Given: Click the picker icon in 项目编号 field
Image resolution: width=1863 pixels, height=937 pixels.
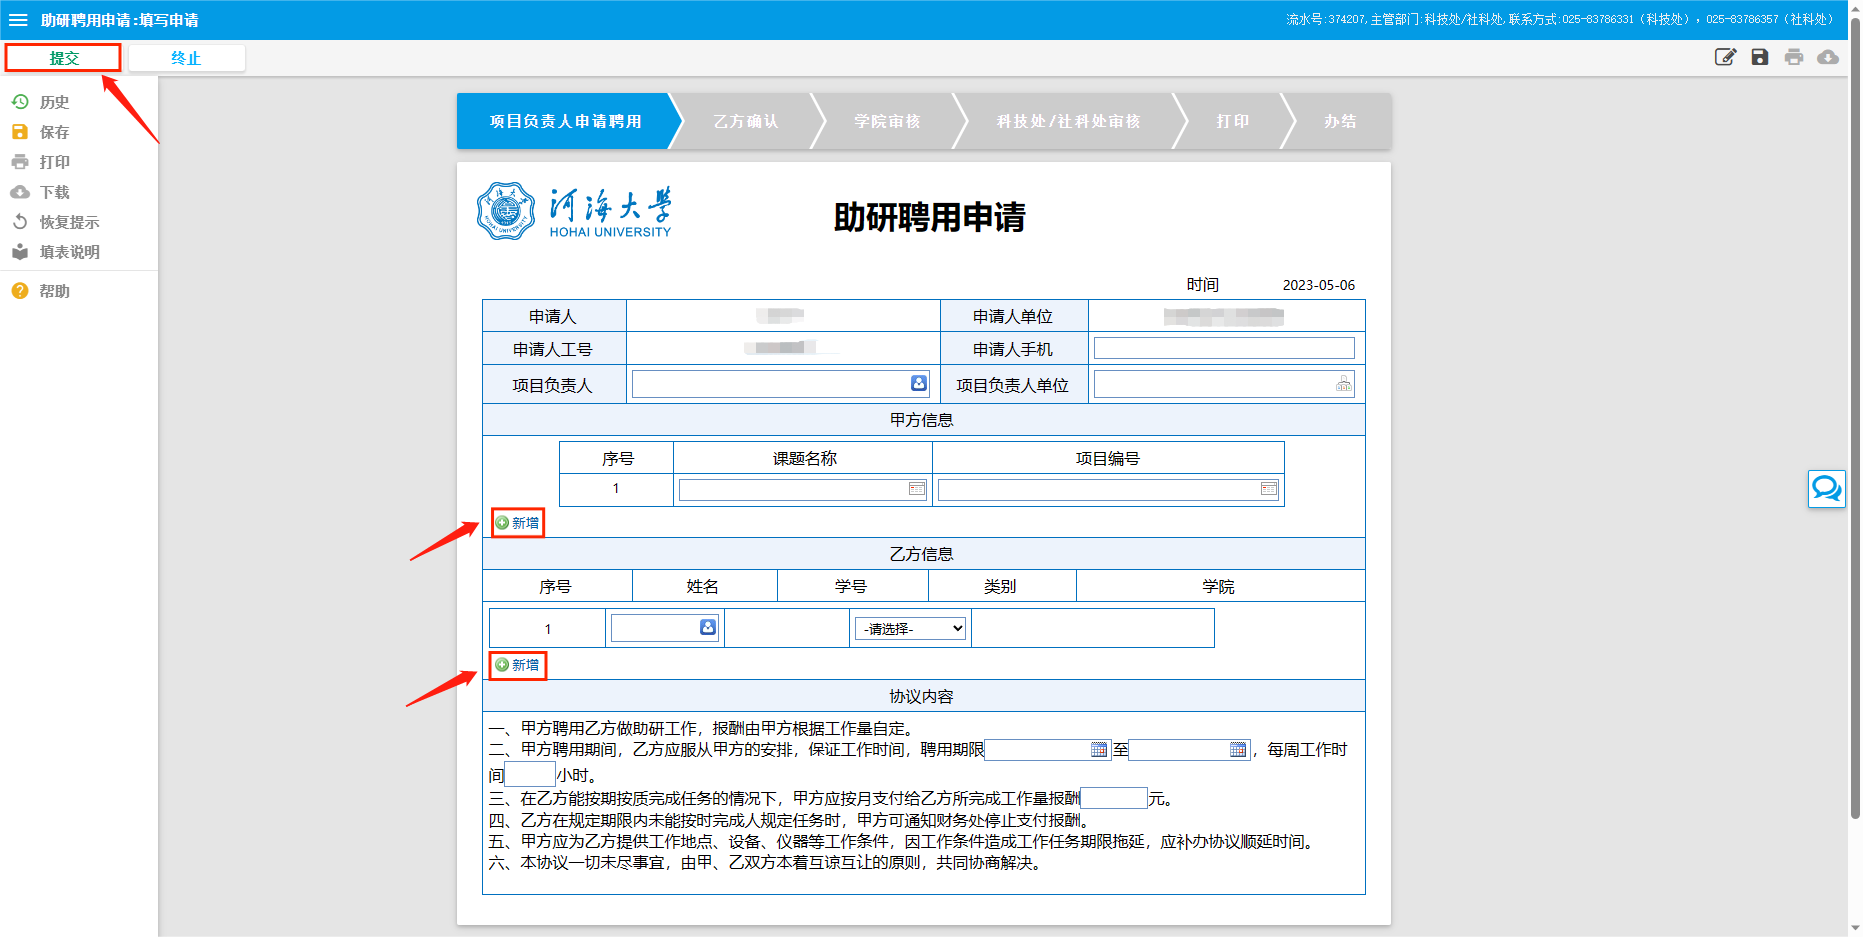Looking at the screenshot, I should pyautogui.click(x=1269, y=489).
